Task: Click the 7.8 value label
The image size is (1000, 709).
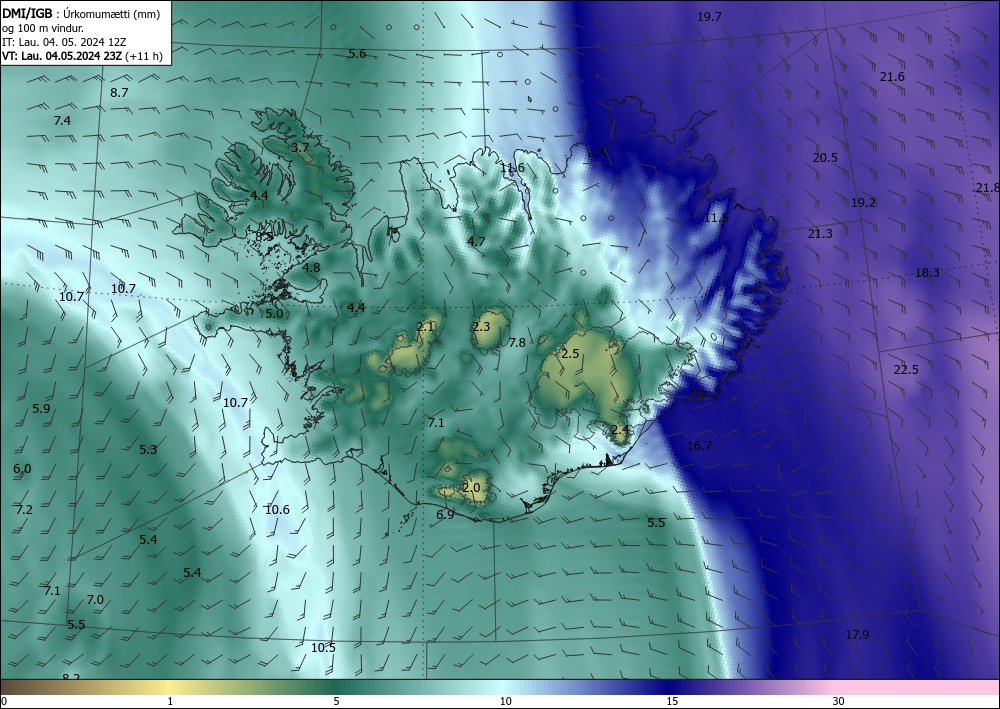Action: pos(517,343)
